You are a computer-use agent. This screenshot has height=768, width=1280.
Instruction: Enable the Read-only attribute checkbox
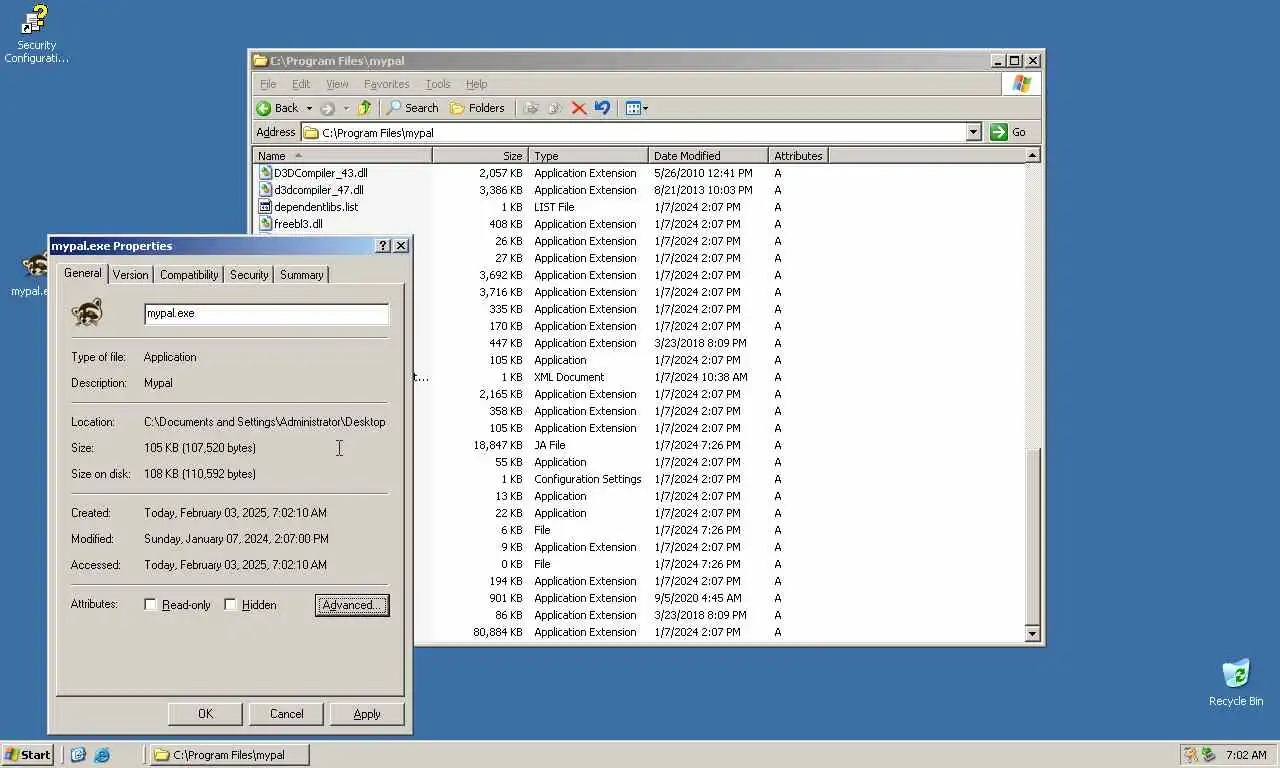[151, 605]
